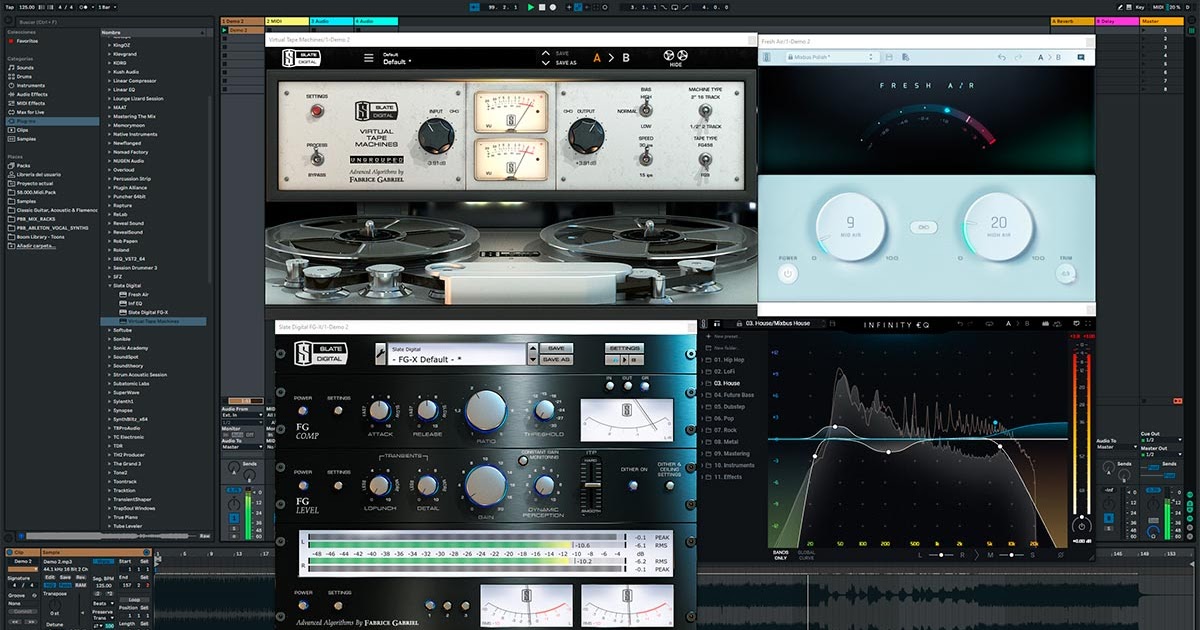Select the 2 MIDI track header
1200x630 pixels.
click(x=287, y=19)
